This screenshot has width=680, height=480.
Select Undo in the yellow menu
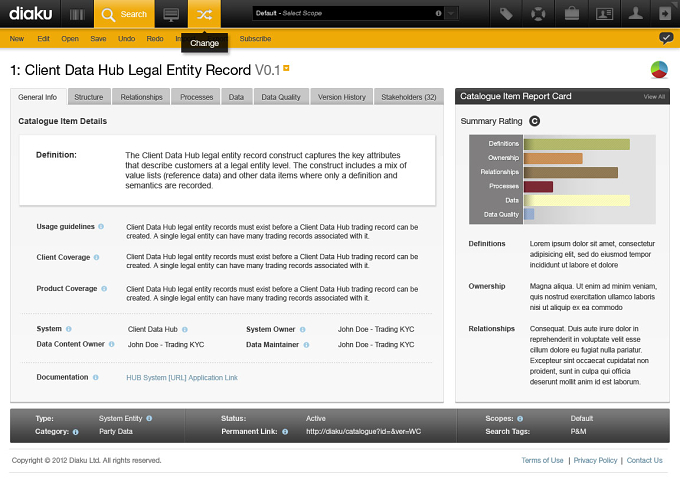[x=127, y=39]
